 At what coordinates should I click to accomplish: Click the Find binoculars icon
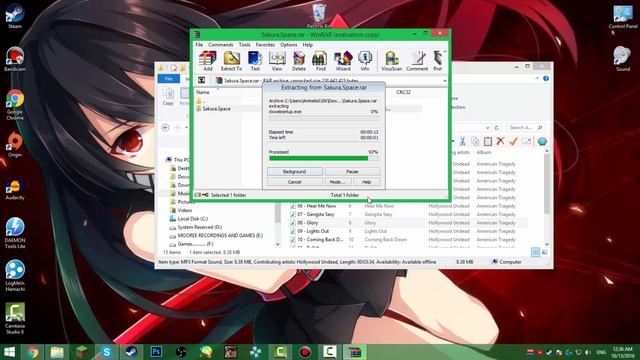[320, 61]
